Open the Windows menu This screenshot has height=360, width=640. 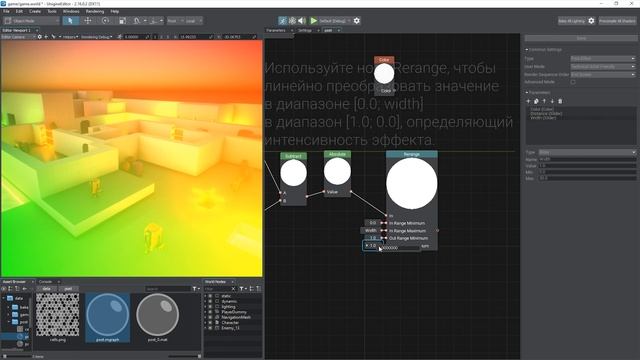point(71,11)
